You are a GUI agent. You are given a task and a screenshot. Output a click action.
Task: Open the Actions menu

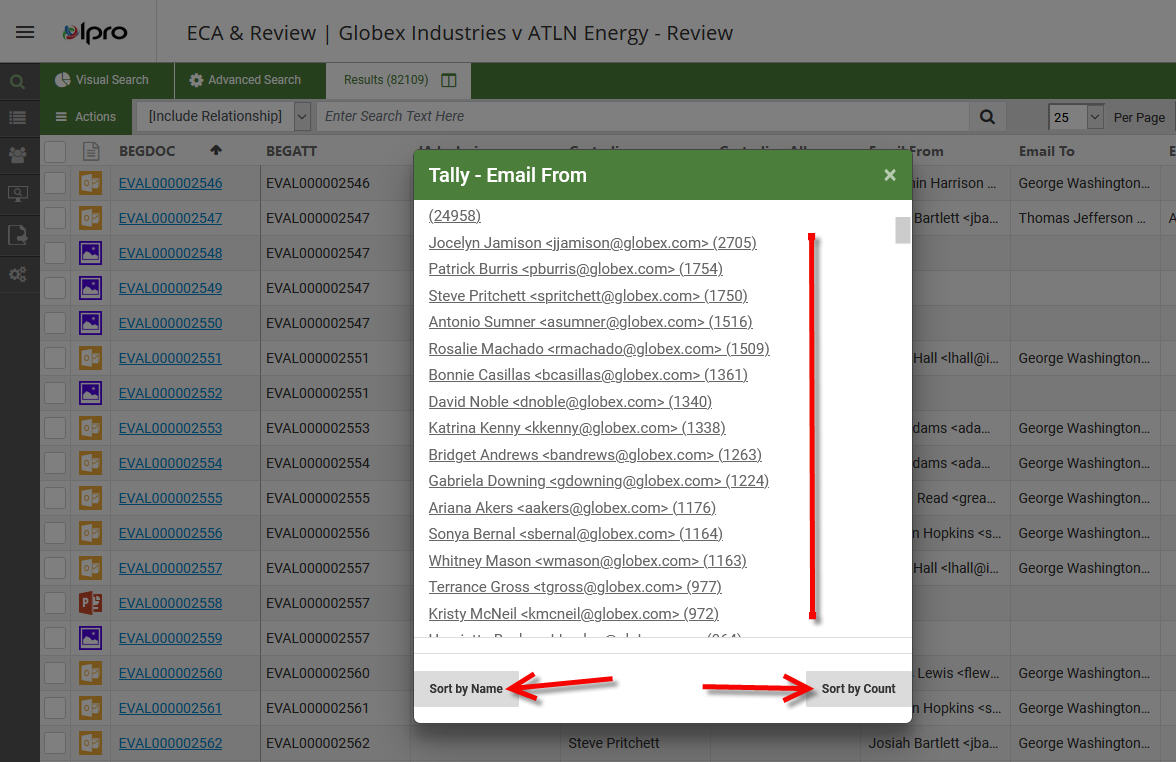click(86, 116)
